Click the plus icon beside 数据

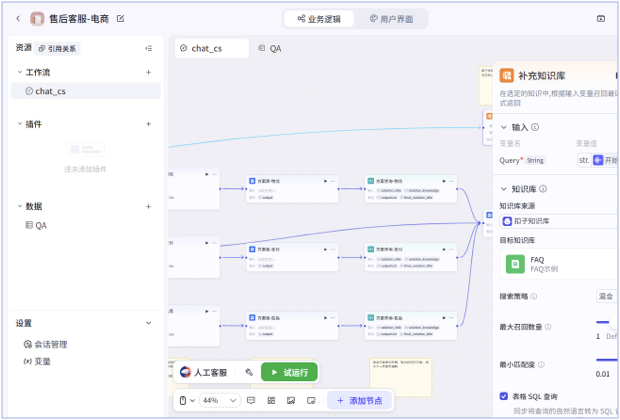(148, 206)
